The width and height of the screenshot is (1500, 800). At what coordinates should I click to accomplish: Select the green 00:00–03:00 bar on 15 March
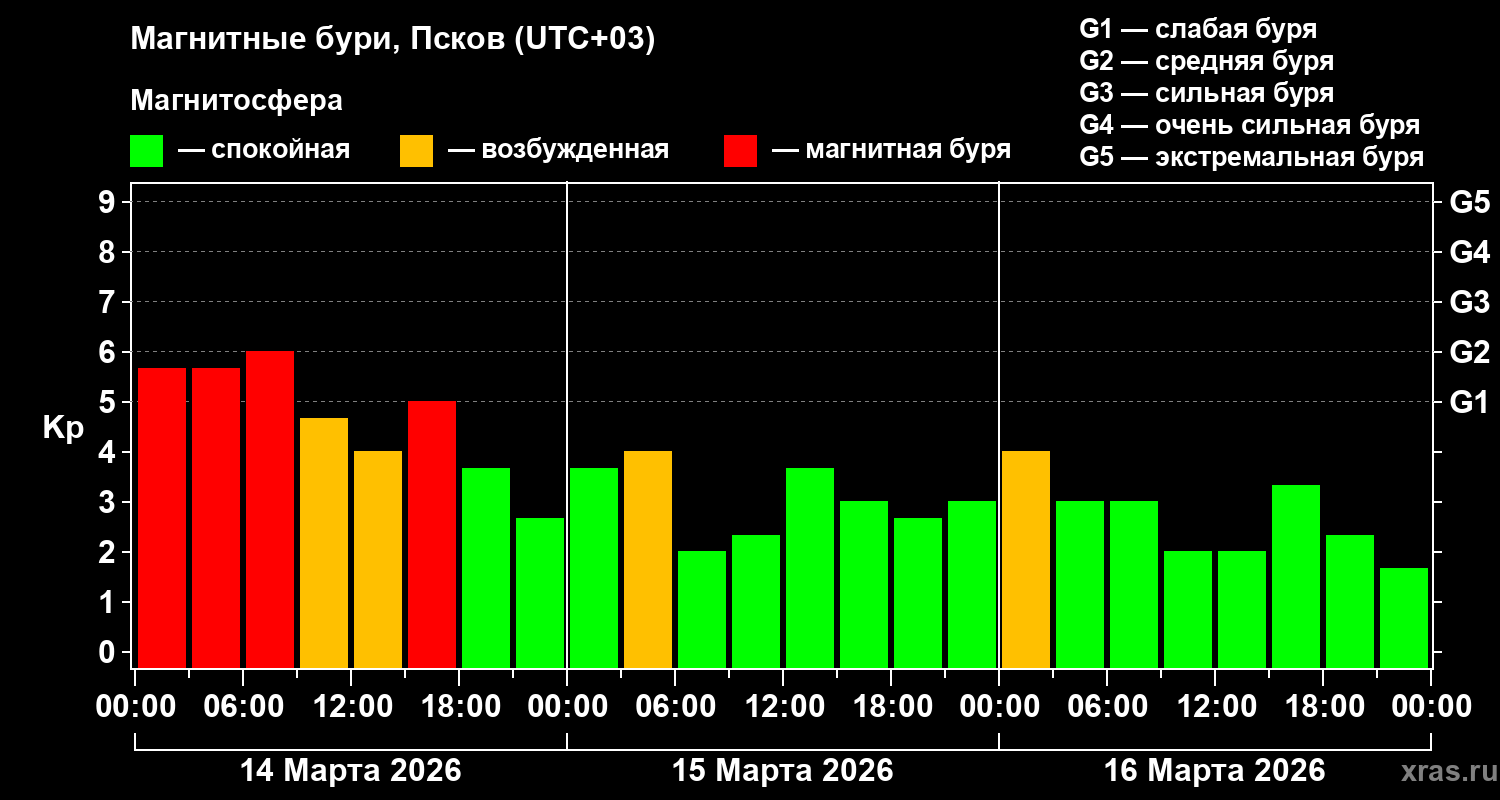click(594, 568)
